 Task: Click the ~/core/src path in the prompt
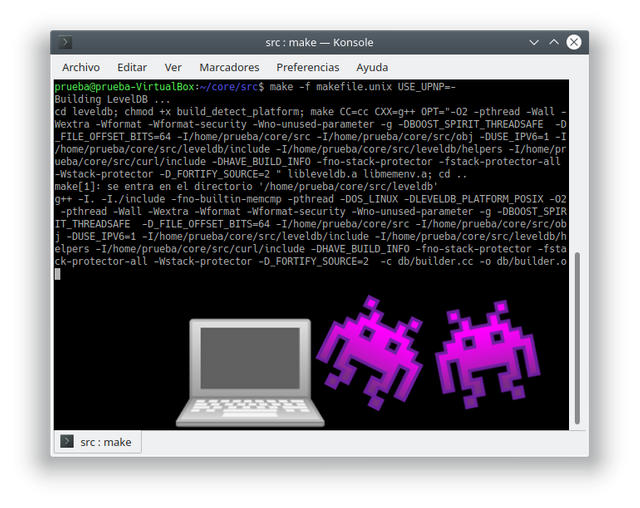pos(229,87)
